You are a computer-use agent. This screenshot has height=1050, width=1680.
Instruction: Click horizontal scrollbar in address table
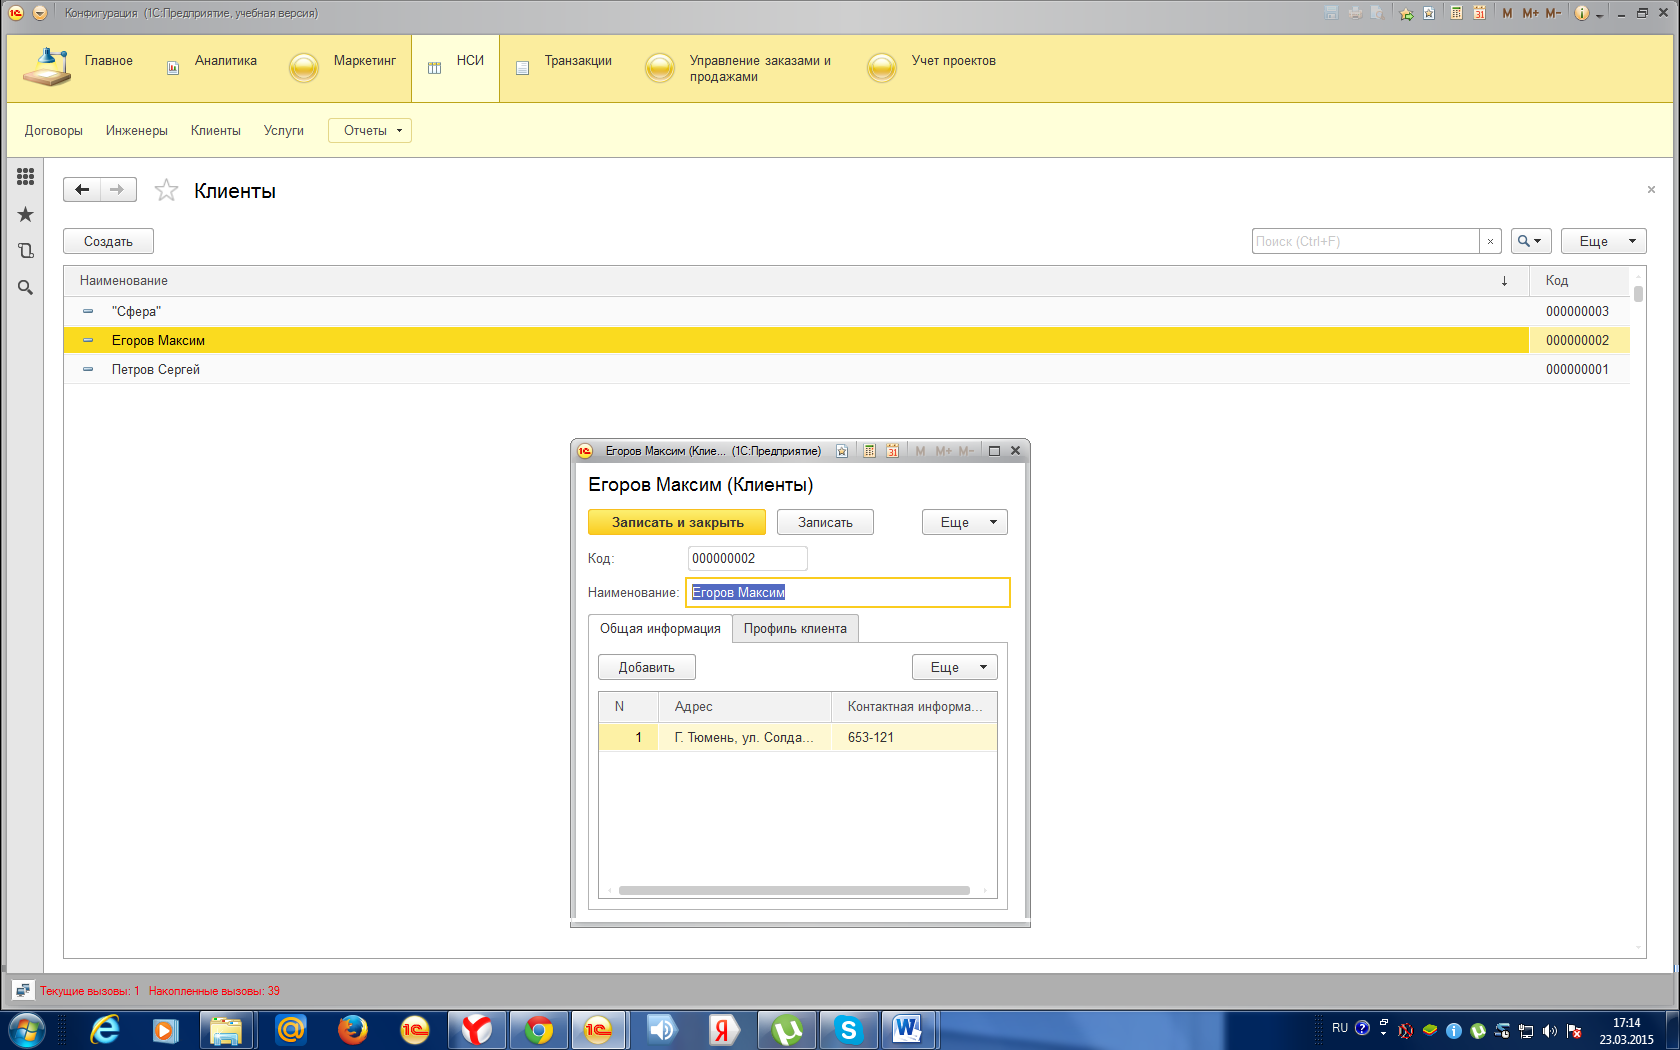point(794,890)
